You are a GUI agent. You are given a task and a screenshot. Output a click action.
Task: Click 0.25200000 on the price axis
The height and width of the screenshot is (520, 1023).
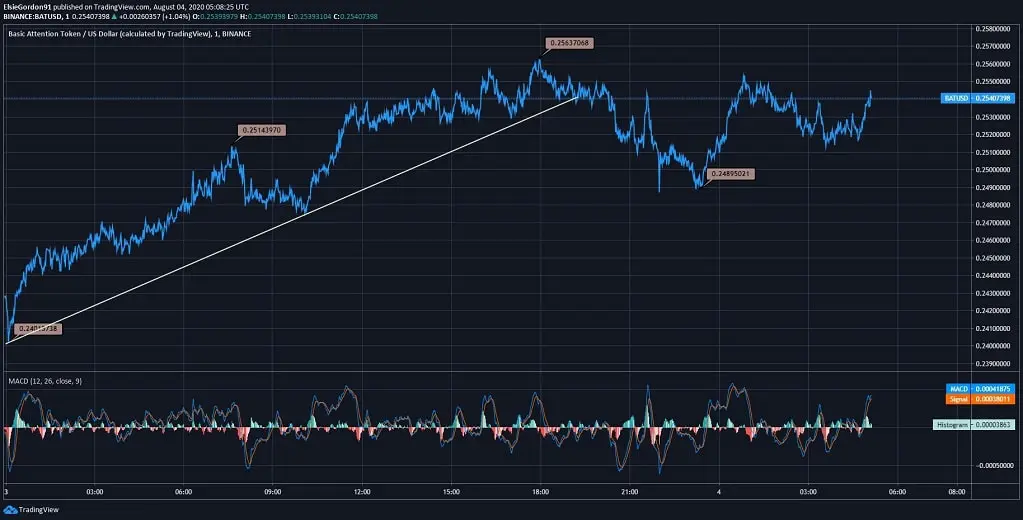tap(993, 135)
